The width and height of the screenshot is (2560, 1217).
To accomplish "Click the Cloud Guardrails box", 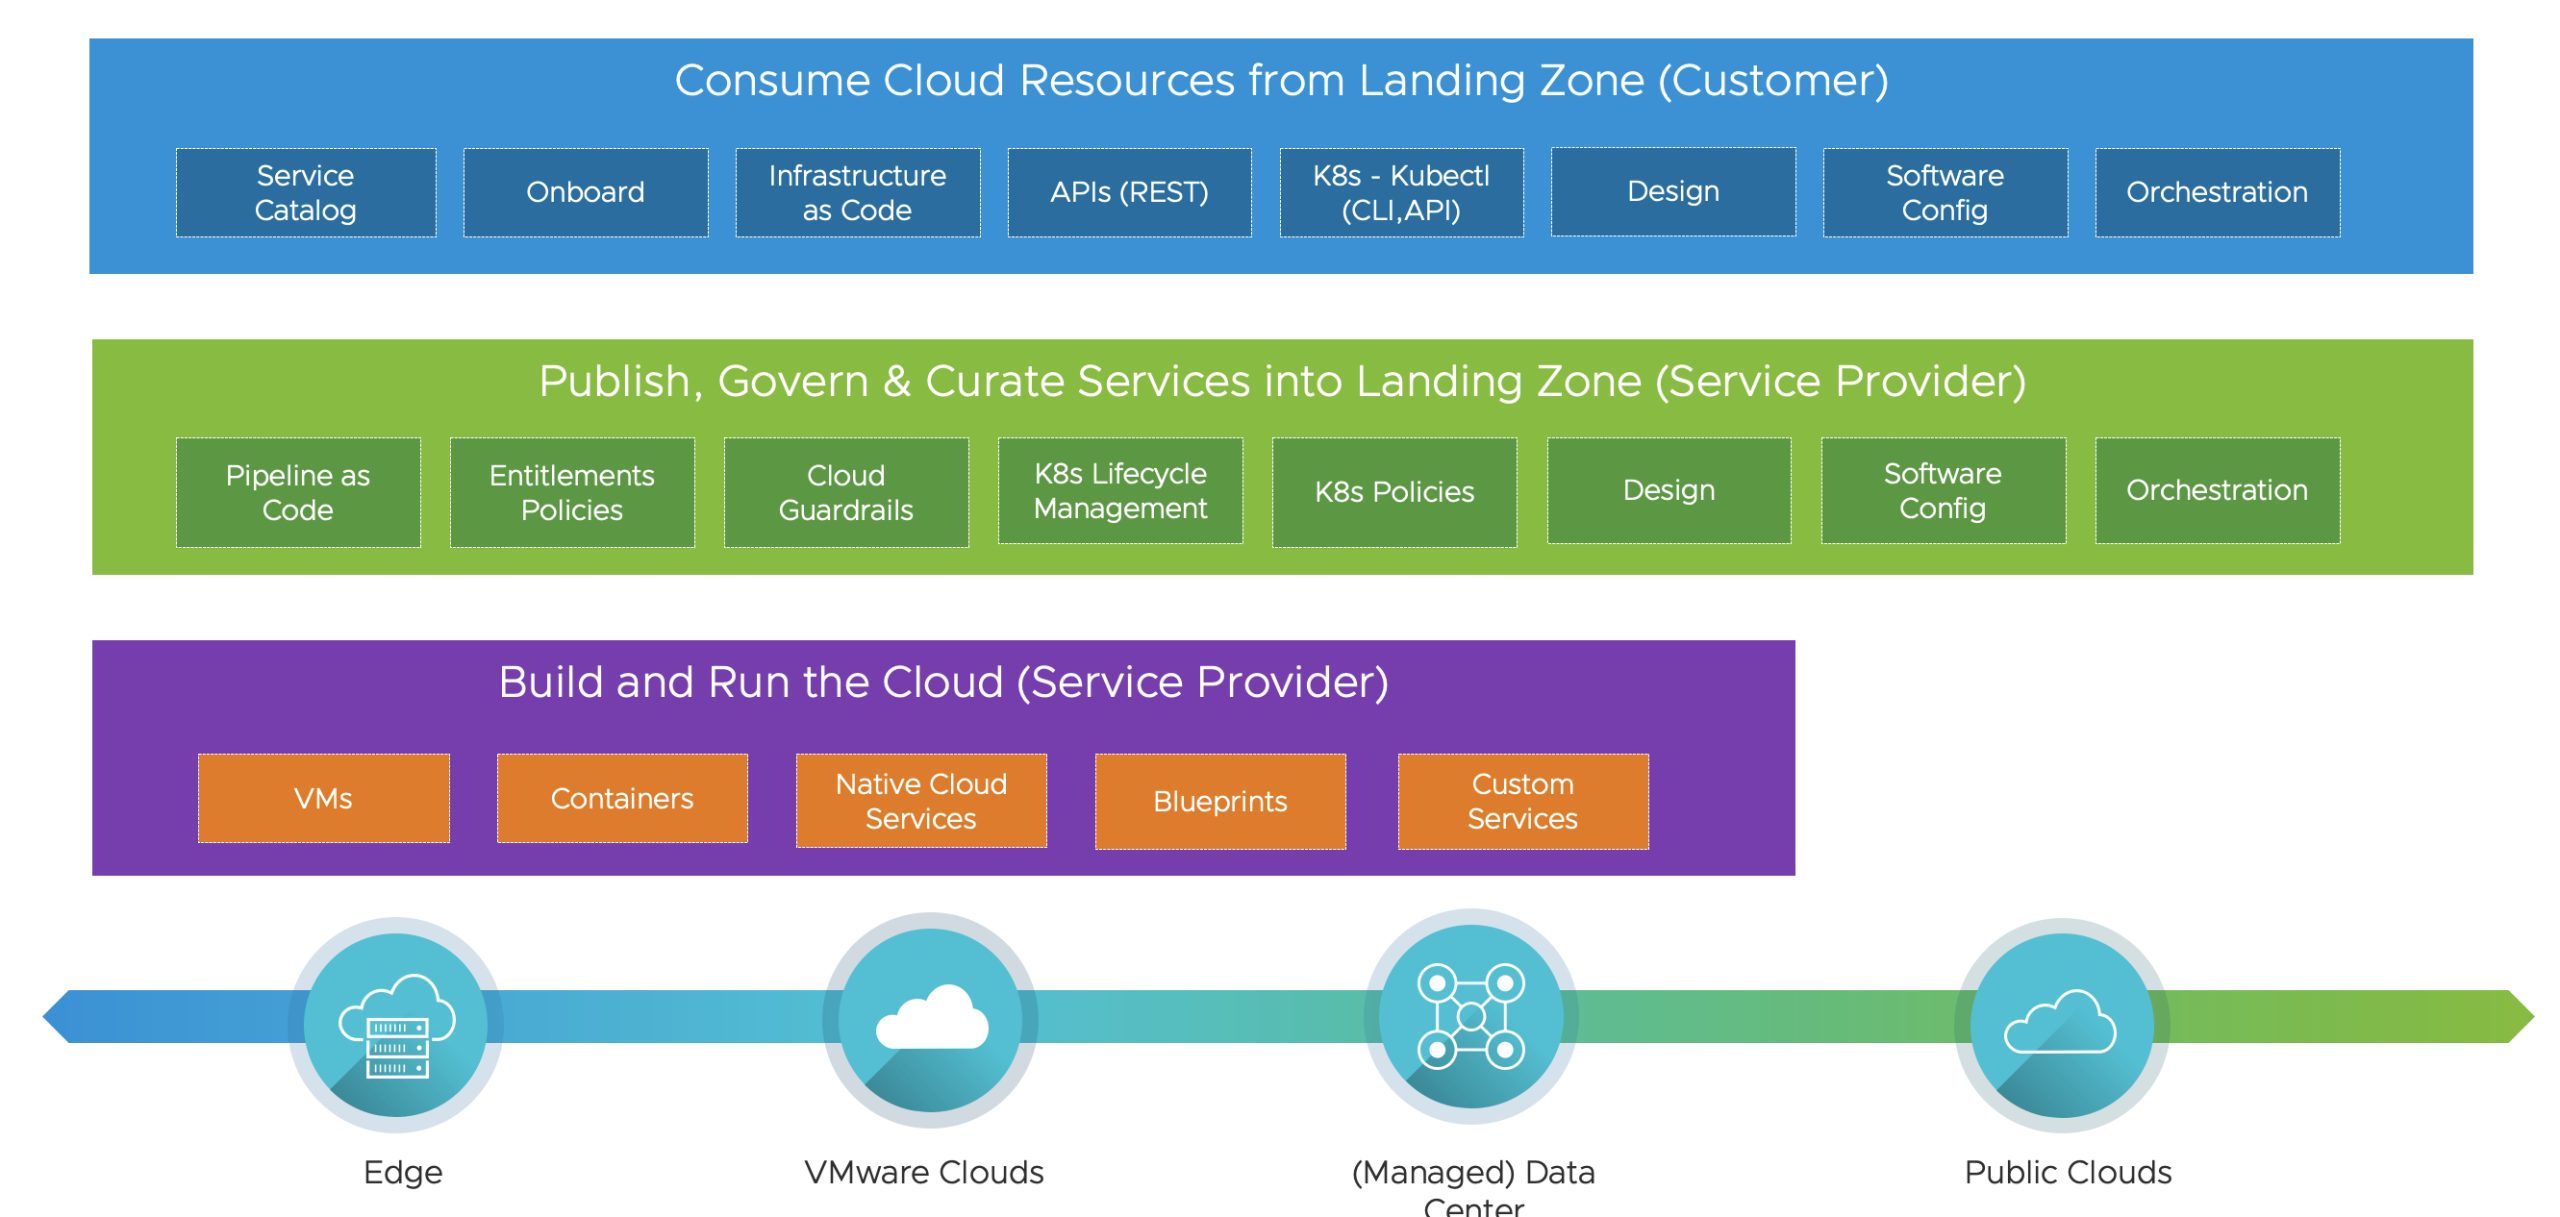I will coord(846,492).
